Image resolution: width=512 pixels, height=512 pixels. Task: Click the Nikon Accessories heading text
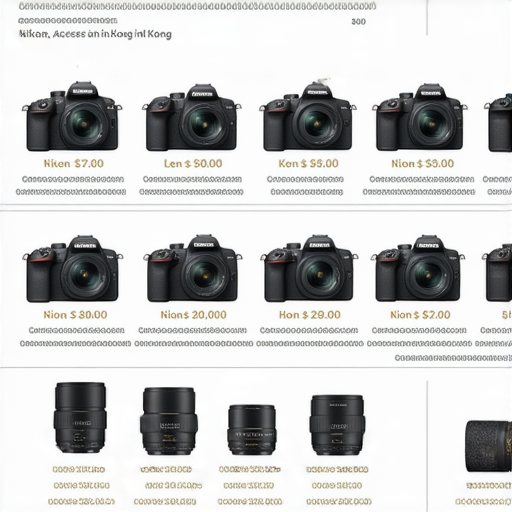95,34
